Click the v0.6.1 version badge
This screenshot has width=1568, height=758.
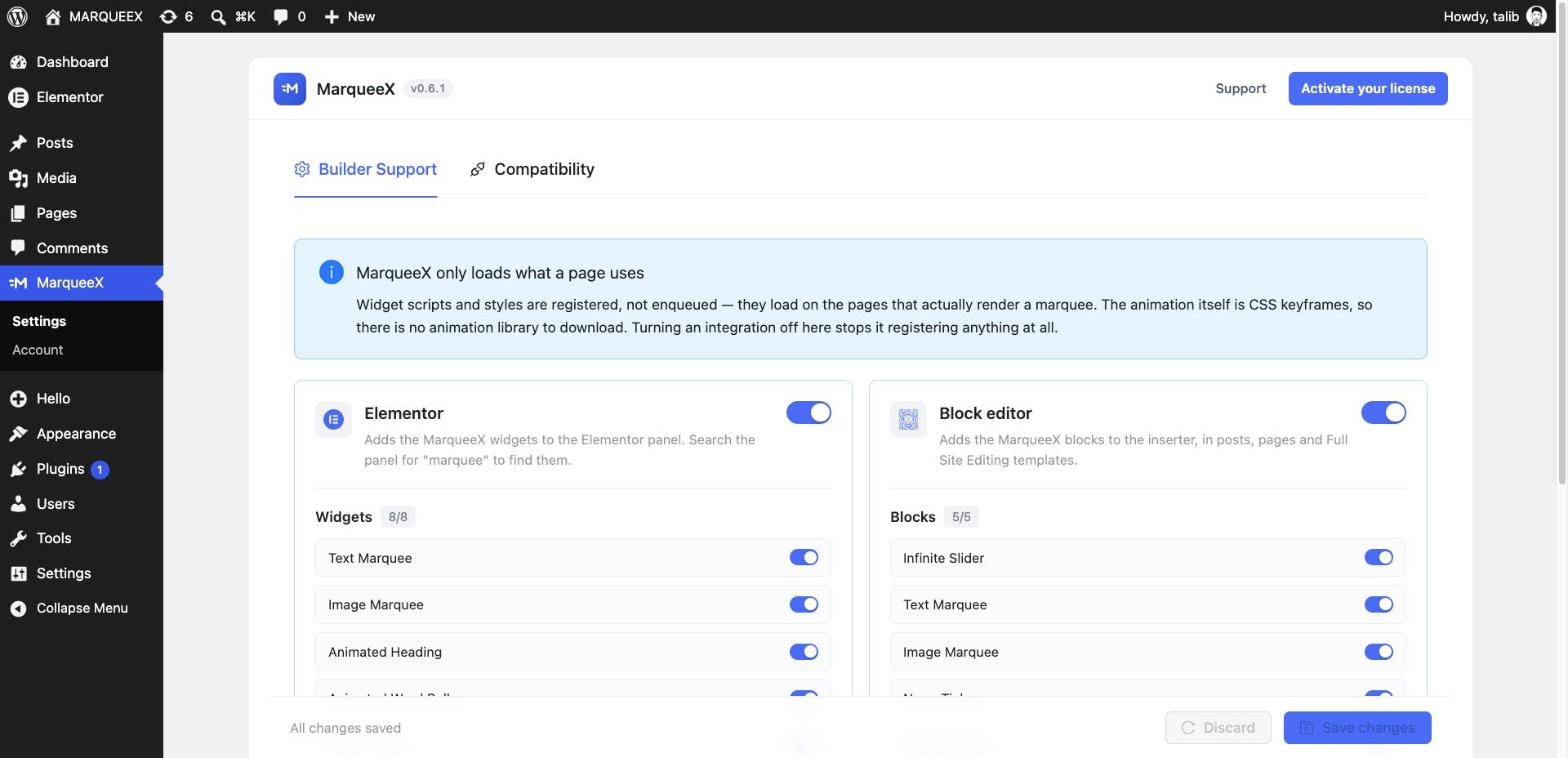click(x=428, y=88)
